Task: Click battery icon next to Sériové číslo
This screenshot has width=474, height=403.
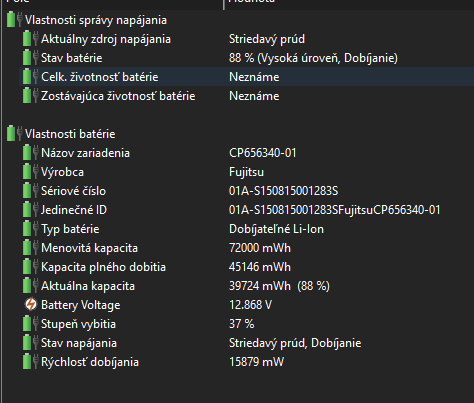Action: coord(31,191)
